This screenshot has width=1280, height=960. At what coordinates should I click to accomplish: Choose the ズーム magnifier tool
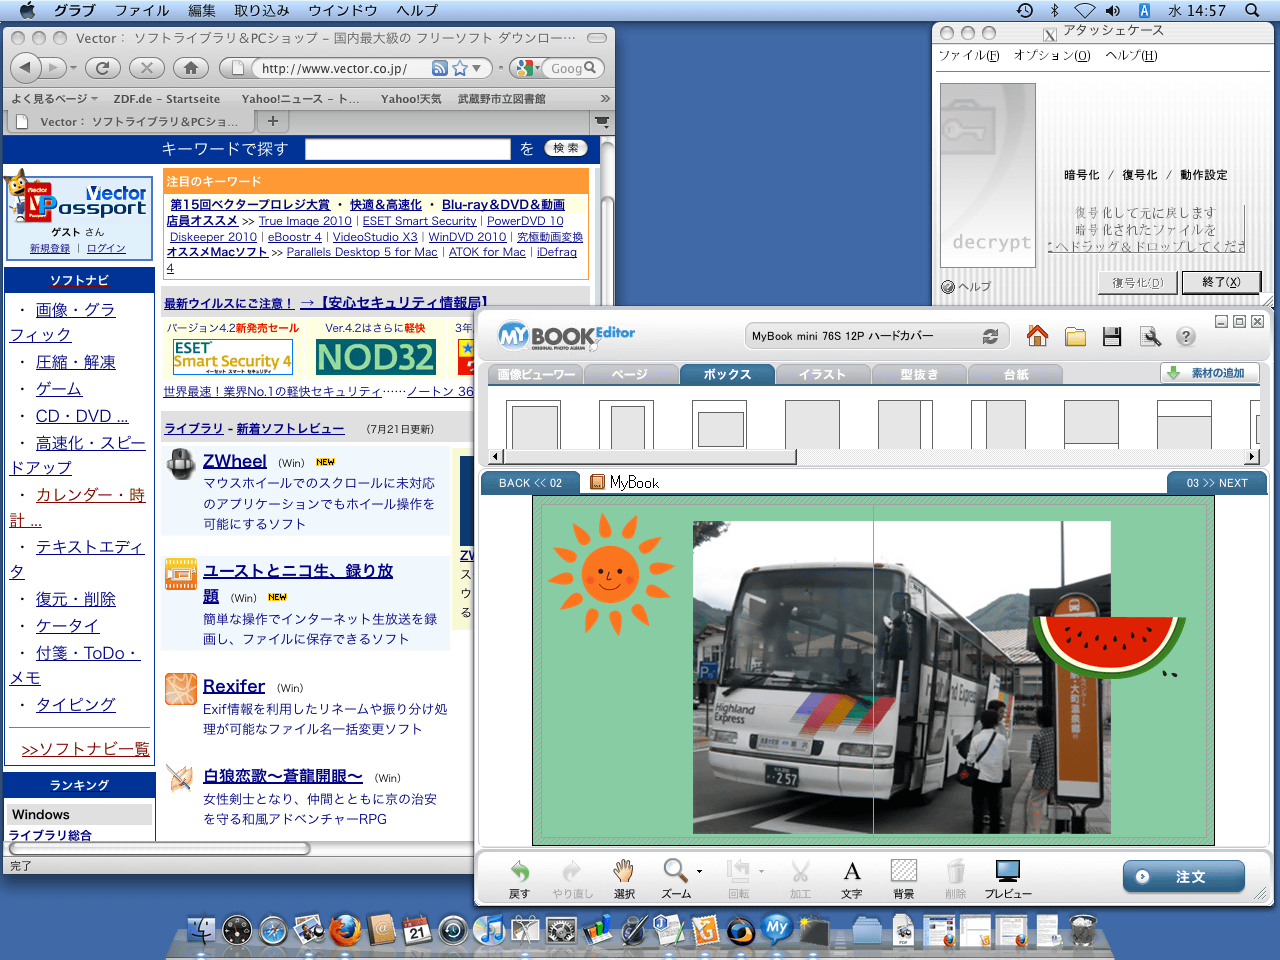coord(676,879)
